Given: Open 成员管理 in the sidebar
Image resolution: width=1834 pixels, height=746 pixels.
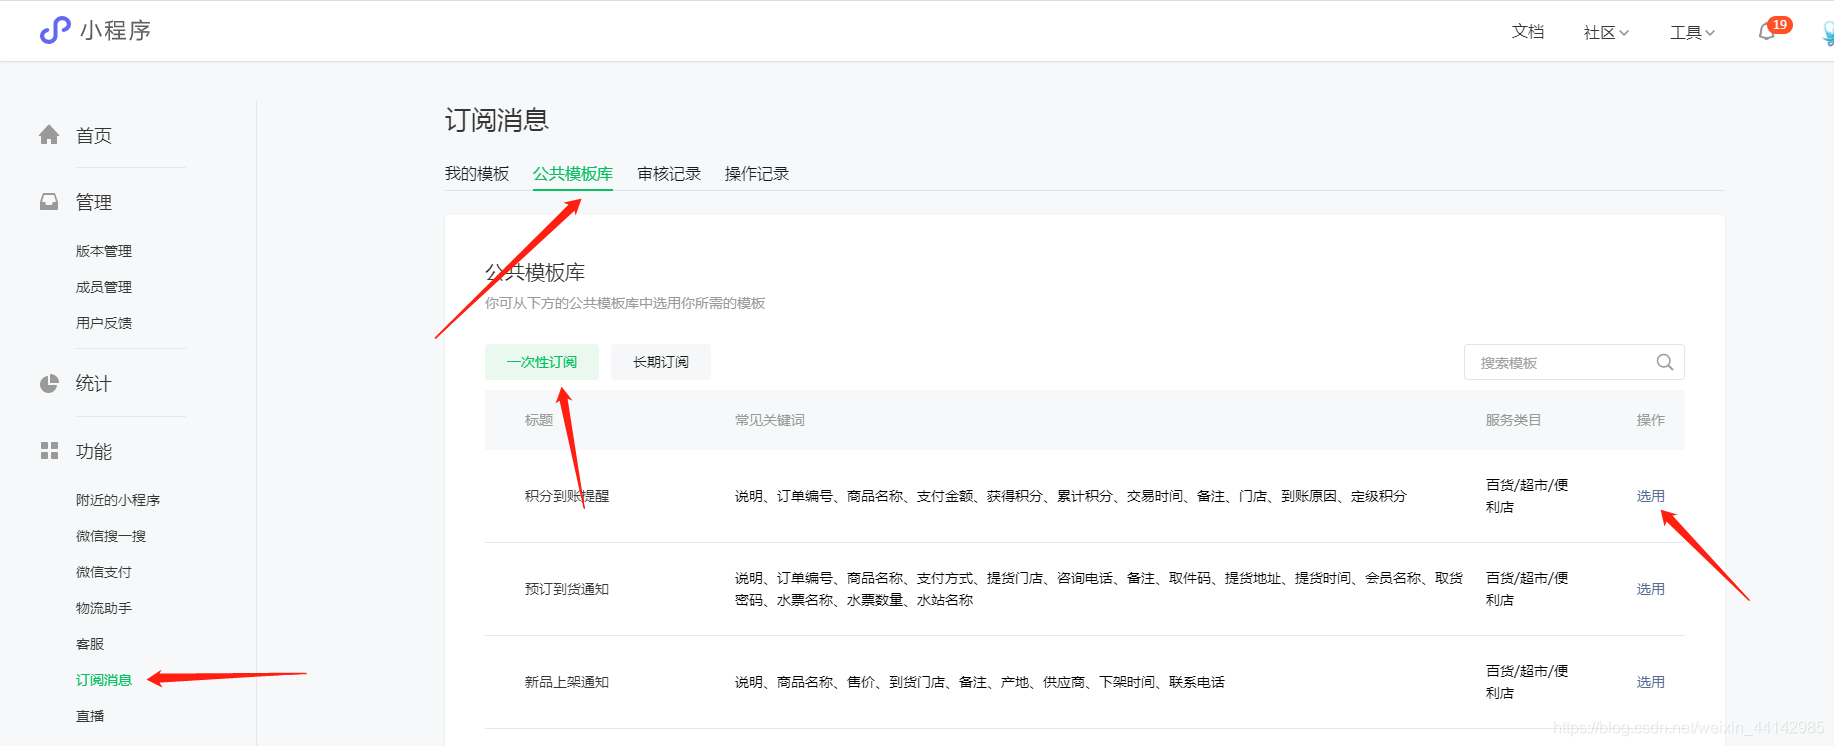Looking at the screenshot, I should click(104, 287).
